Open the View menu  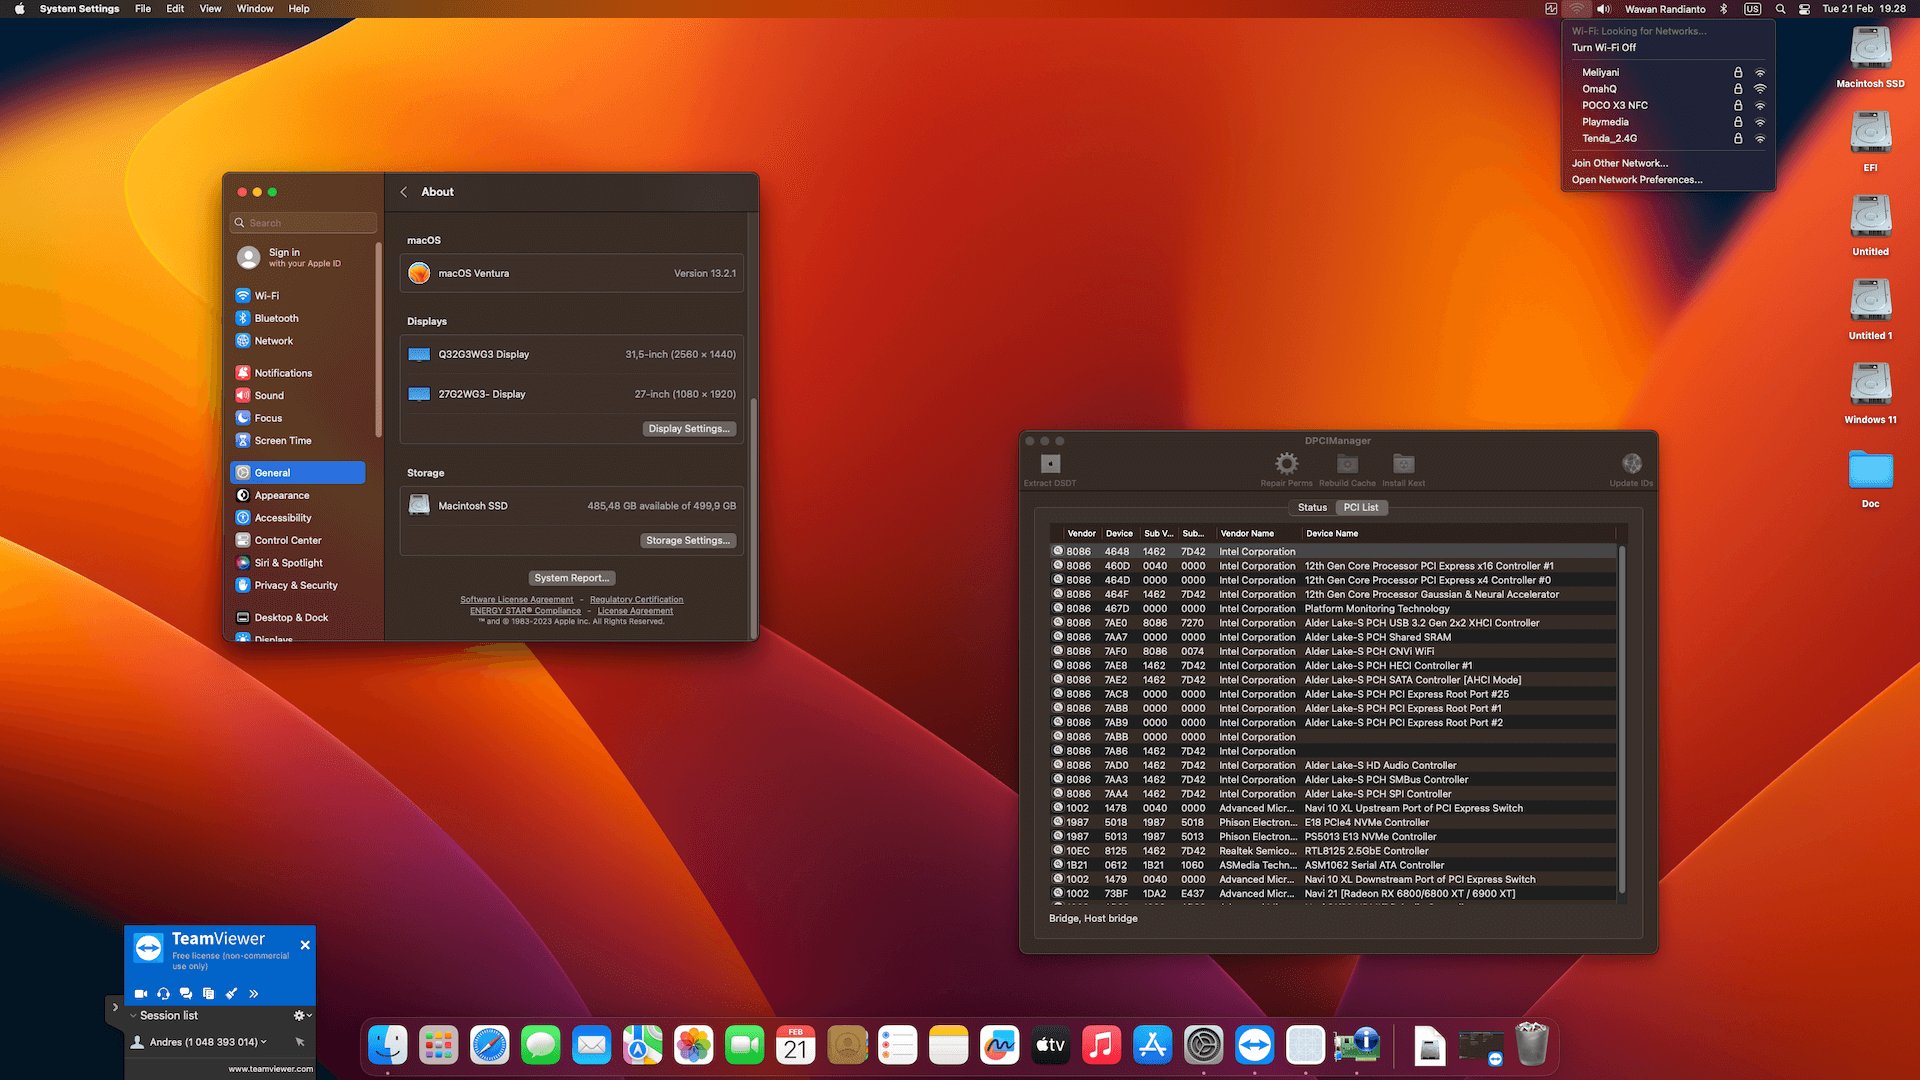(x=210, y=9)
